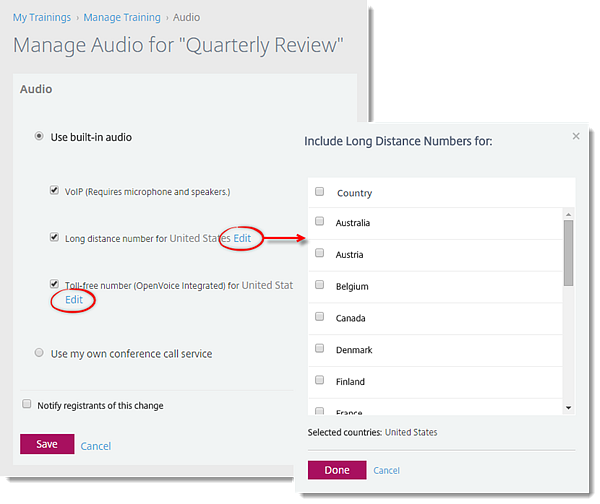Select Use my own conference call service

click(x=39, y=353)
